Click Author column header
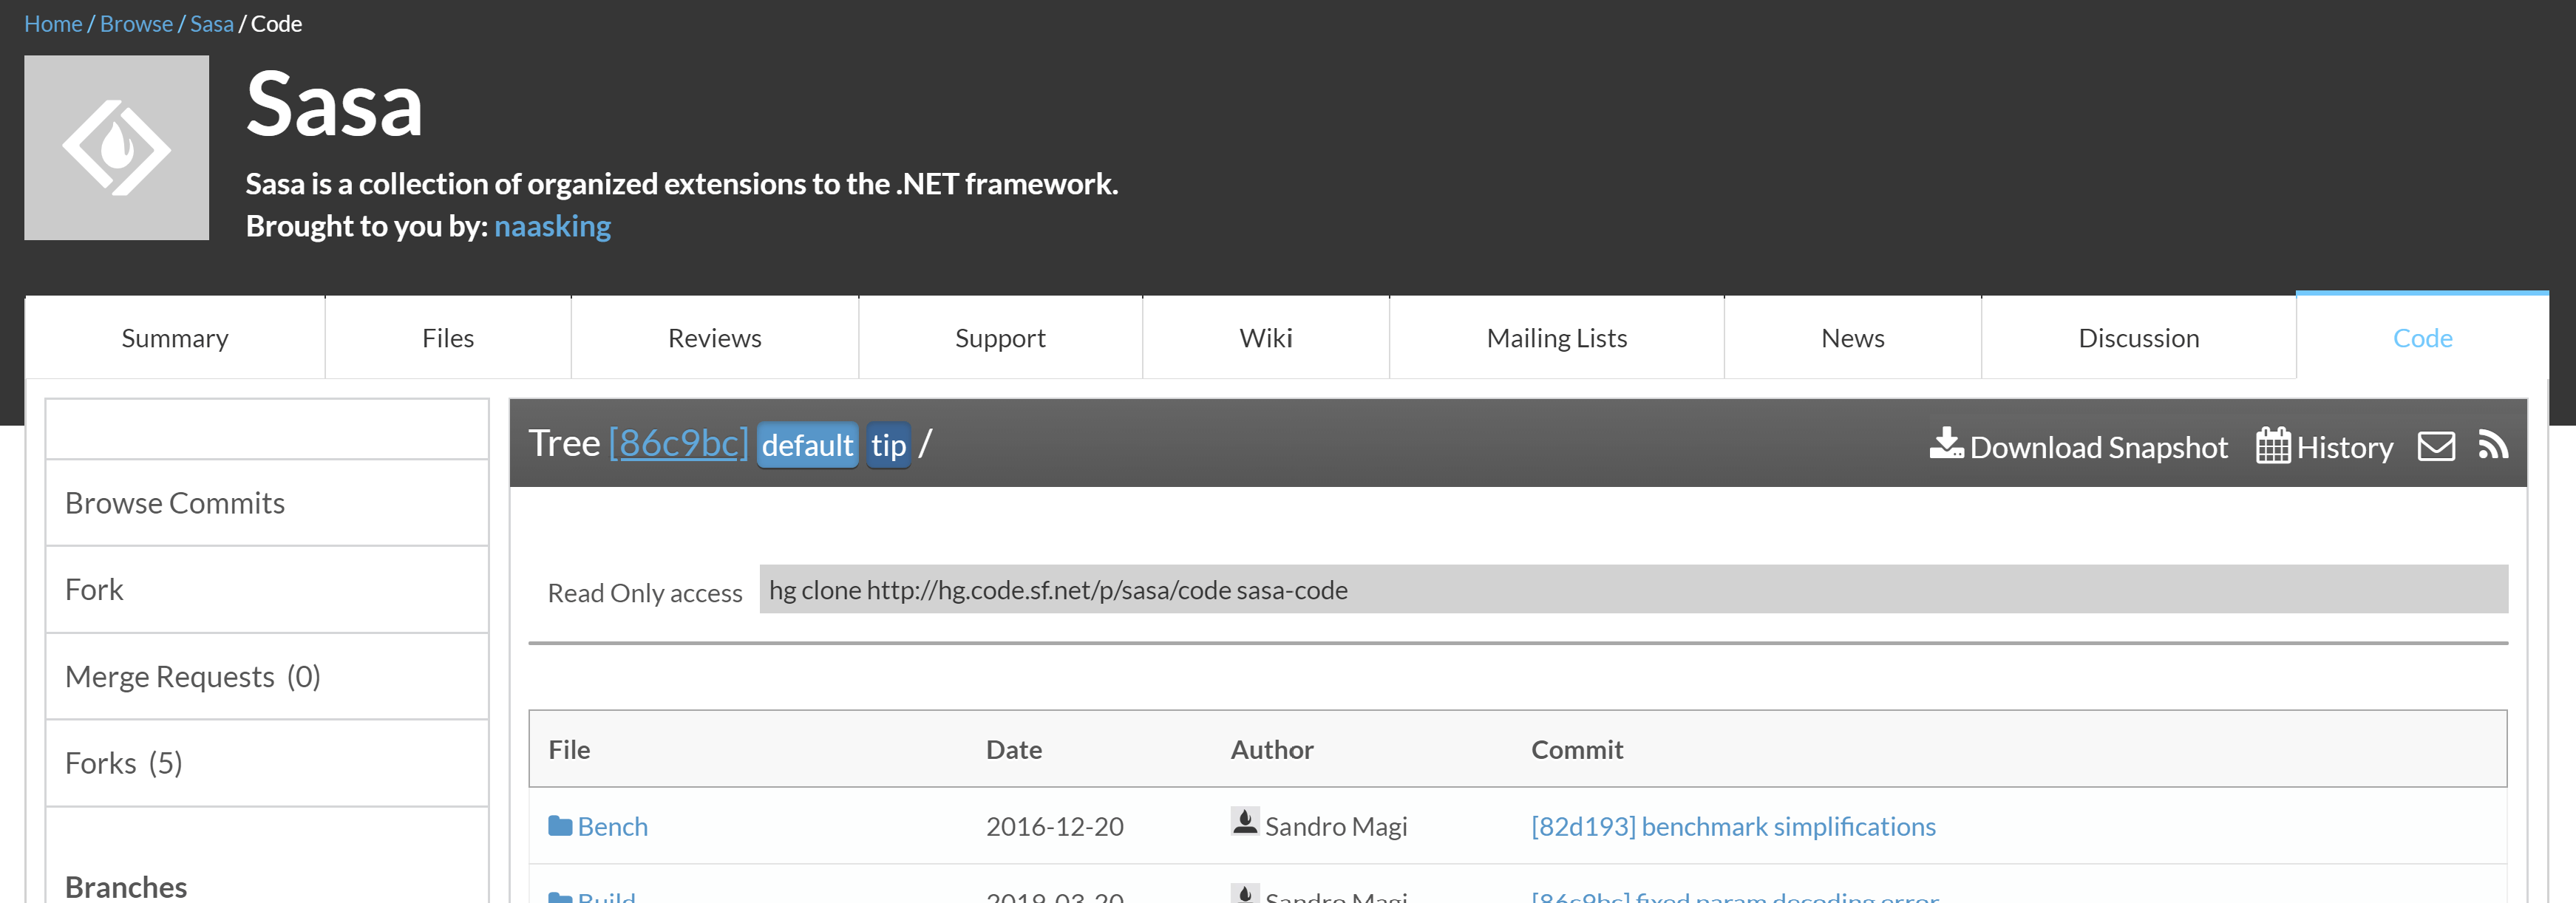 click(x=1271, y=749)
